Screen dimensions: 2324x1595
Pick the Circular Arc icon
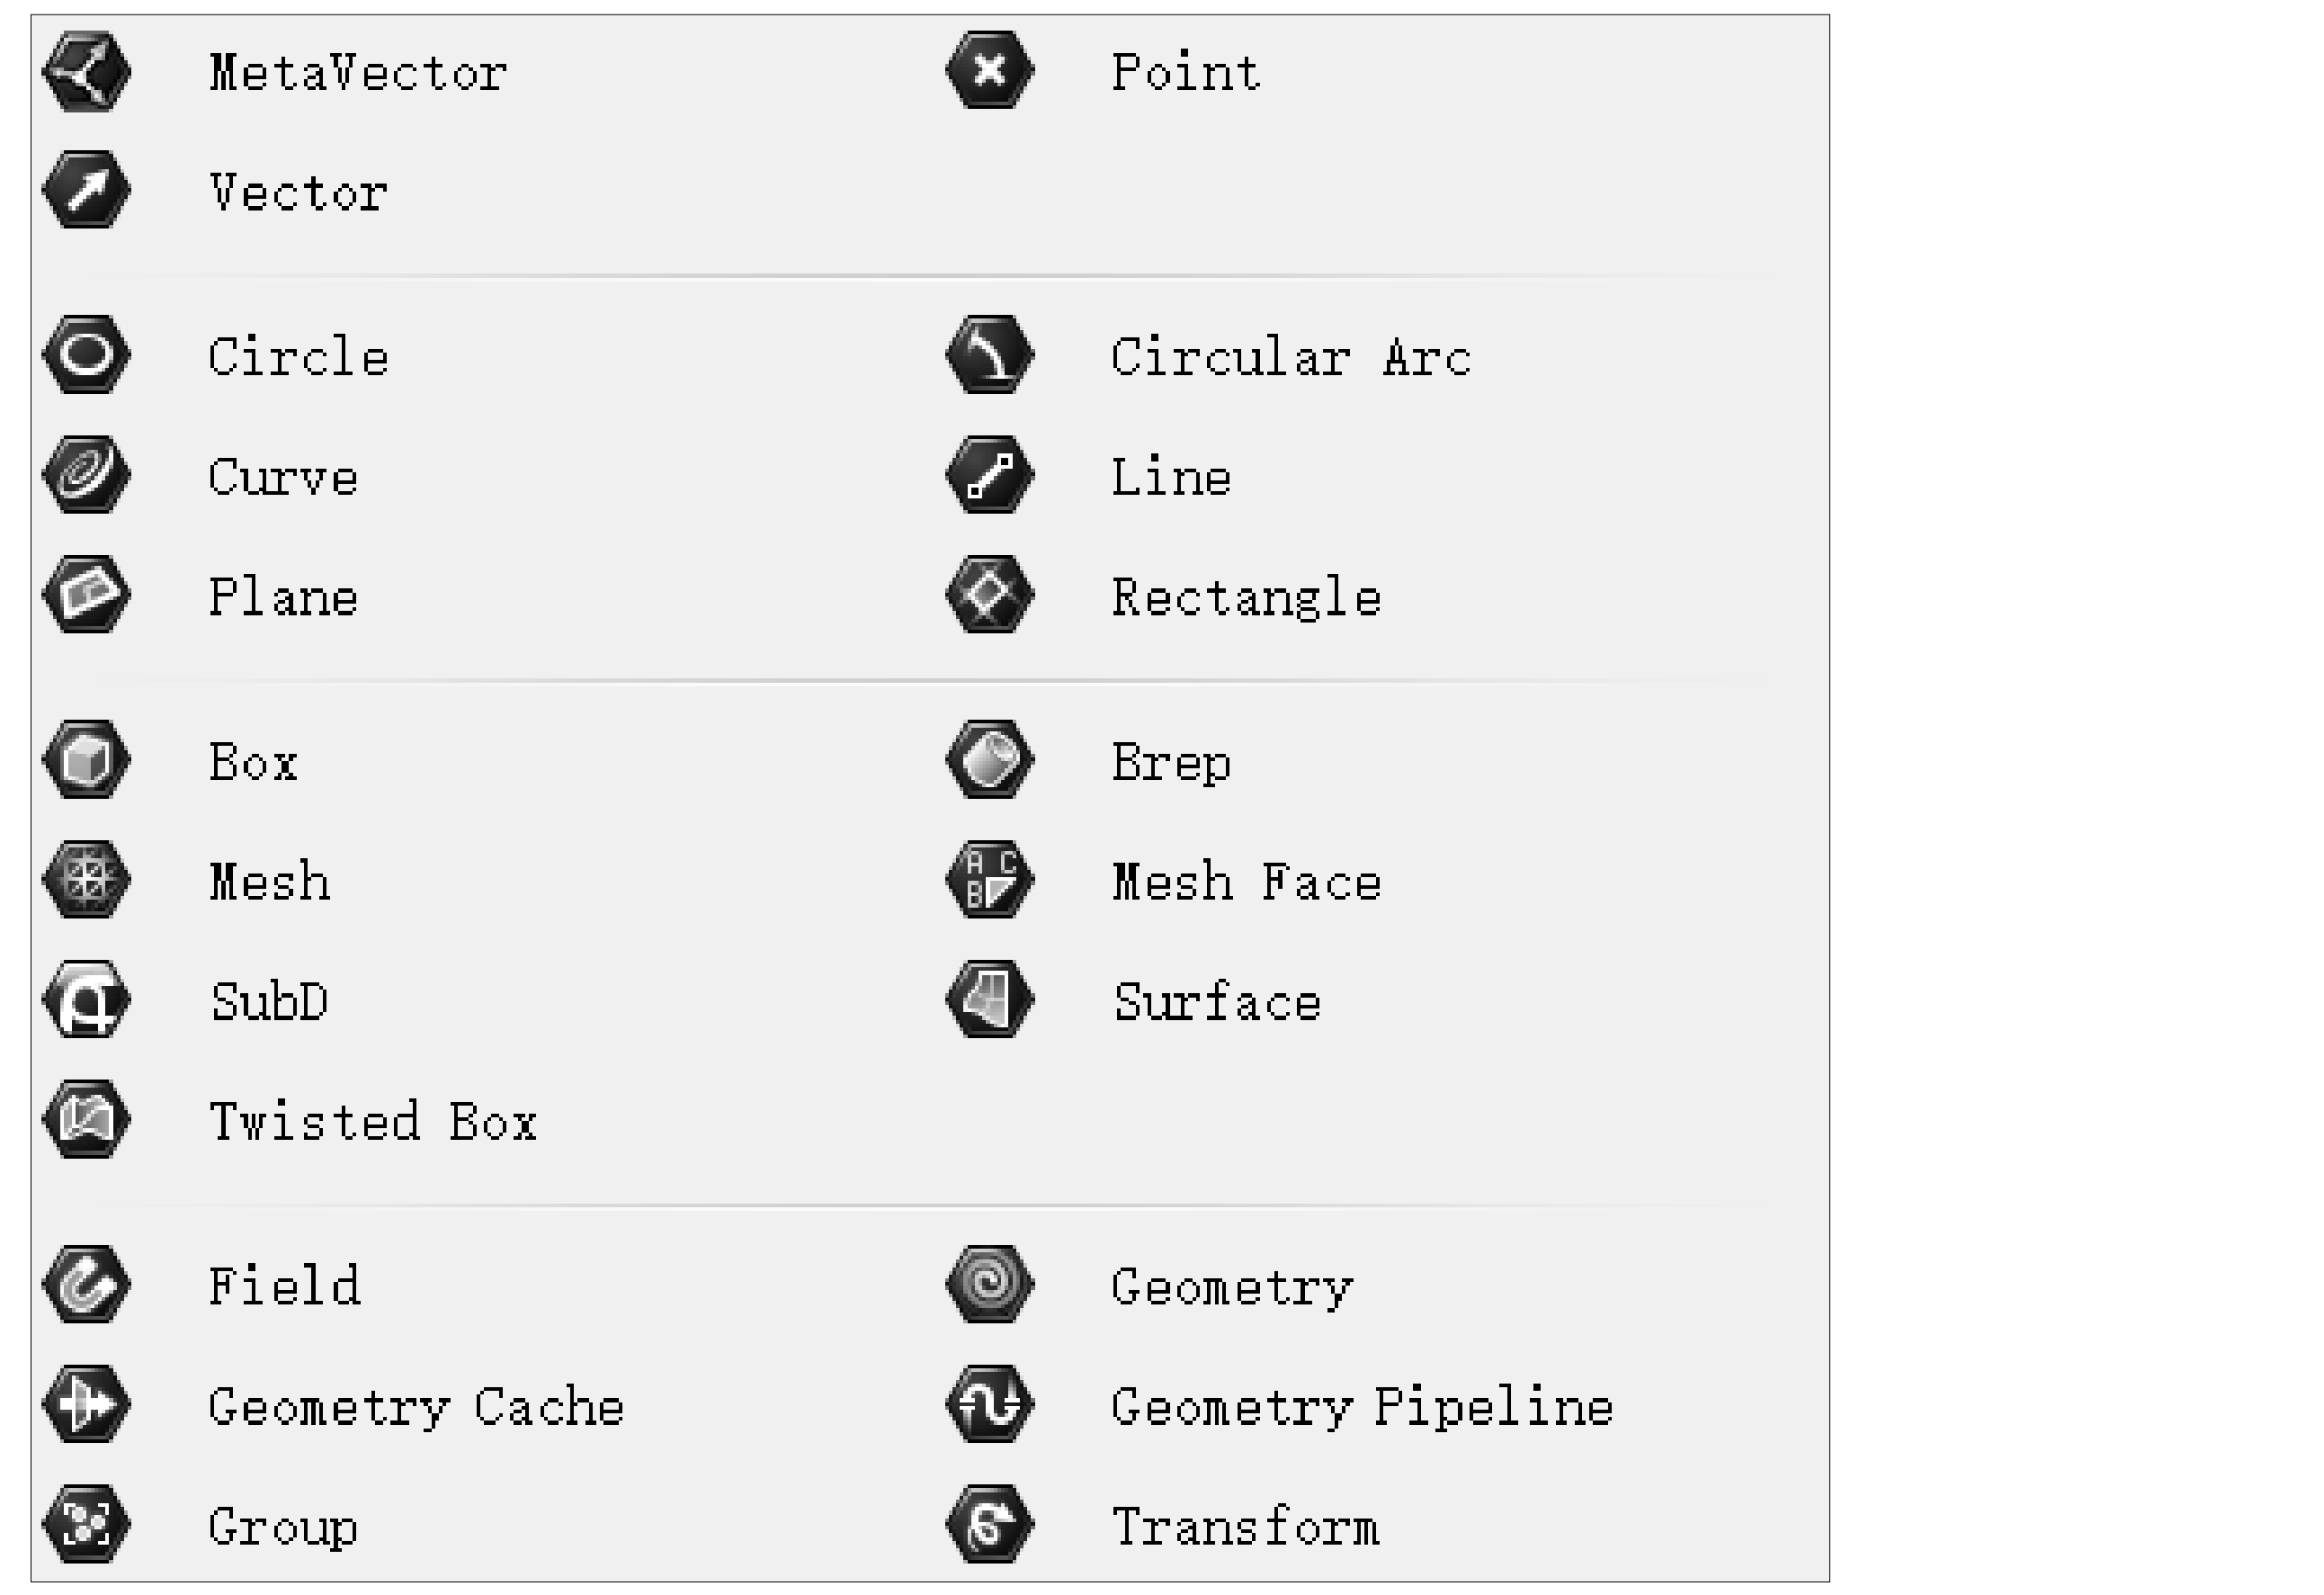[990, 355]
